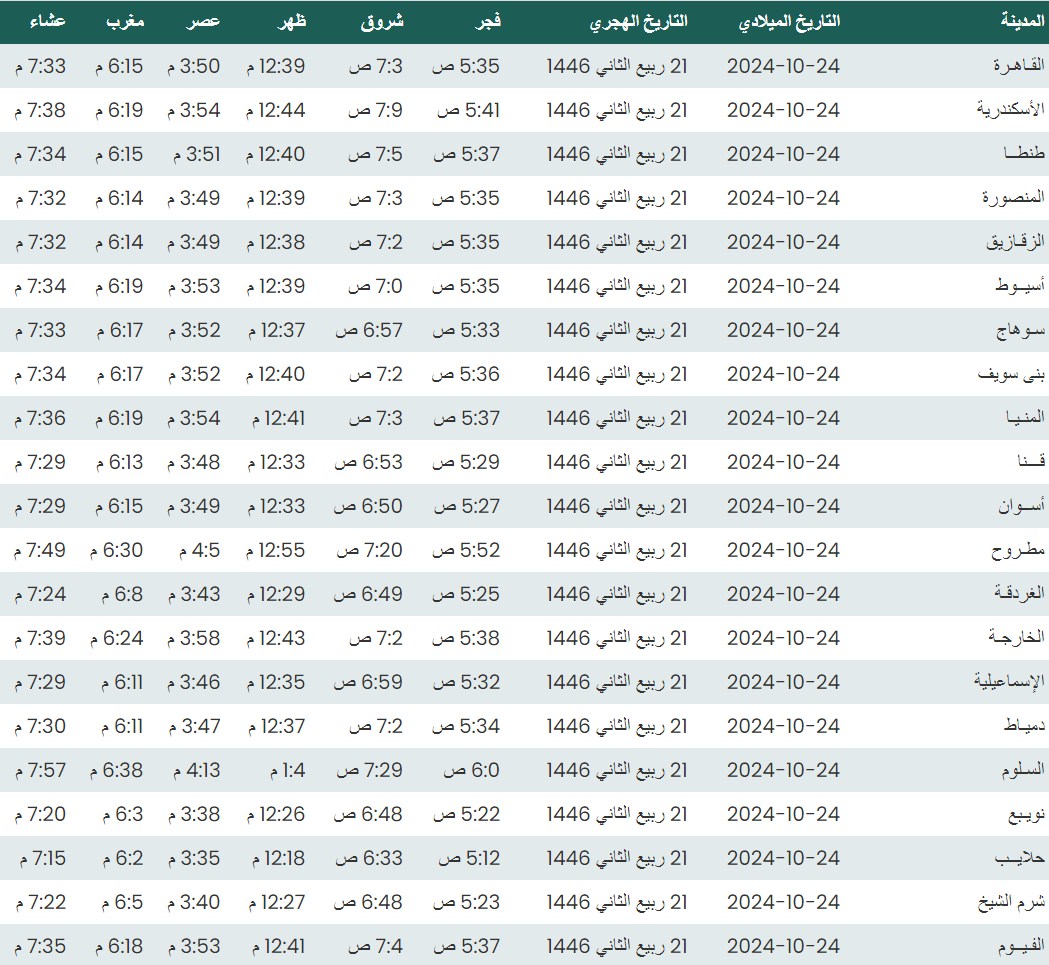Image resolution: width=1049 pixels, height=965 pixels.
Task: Click the الأسكندرية city name
Action: pos(1010,110)
